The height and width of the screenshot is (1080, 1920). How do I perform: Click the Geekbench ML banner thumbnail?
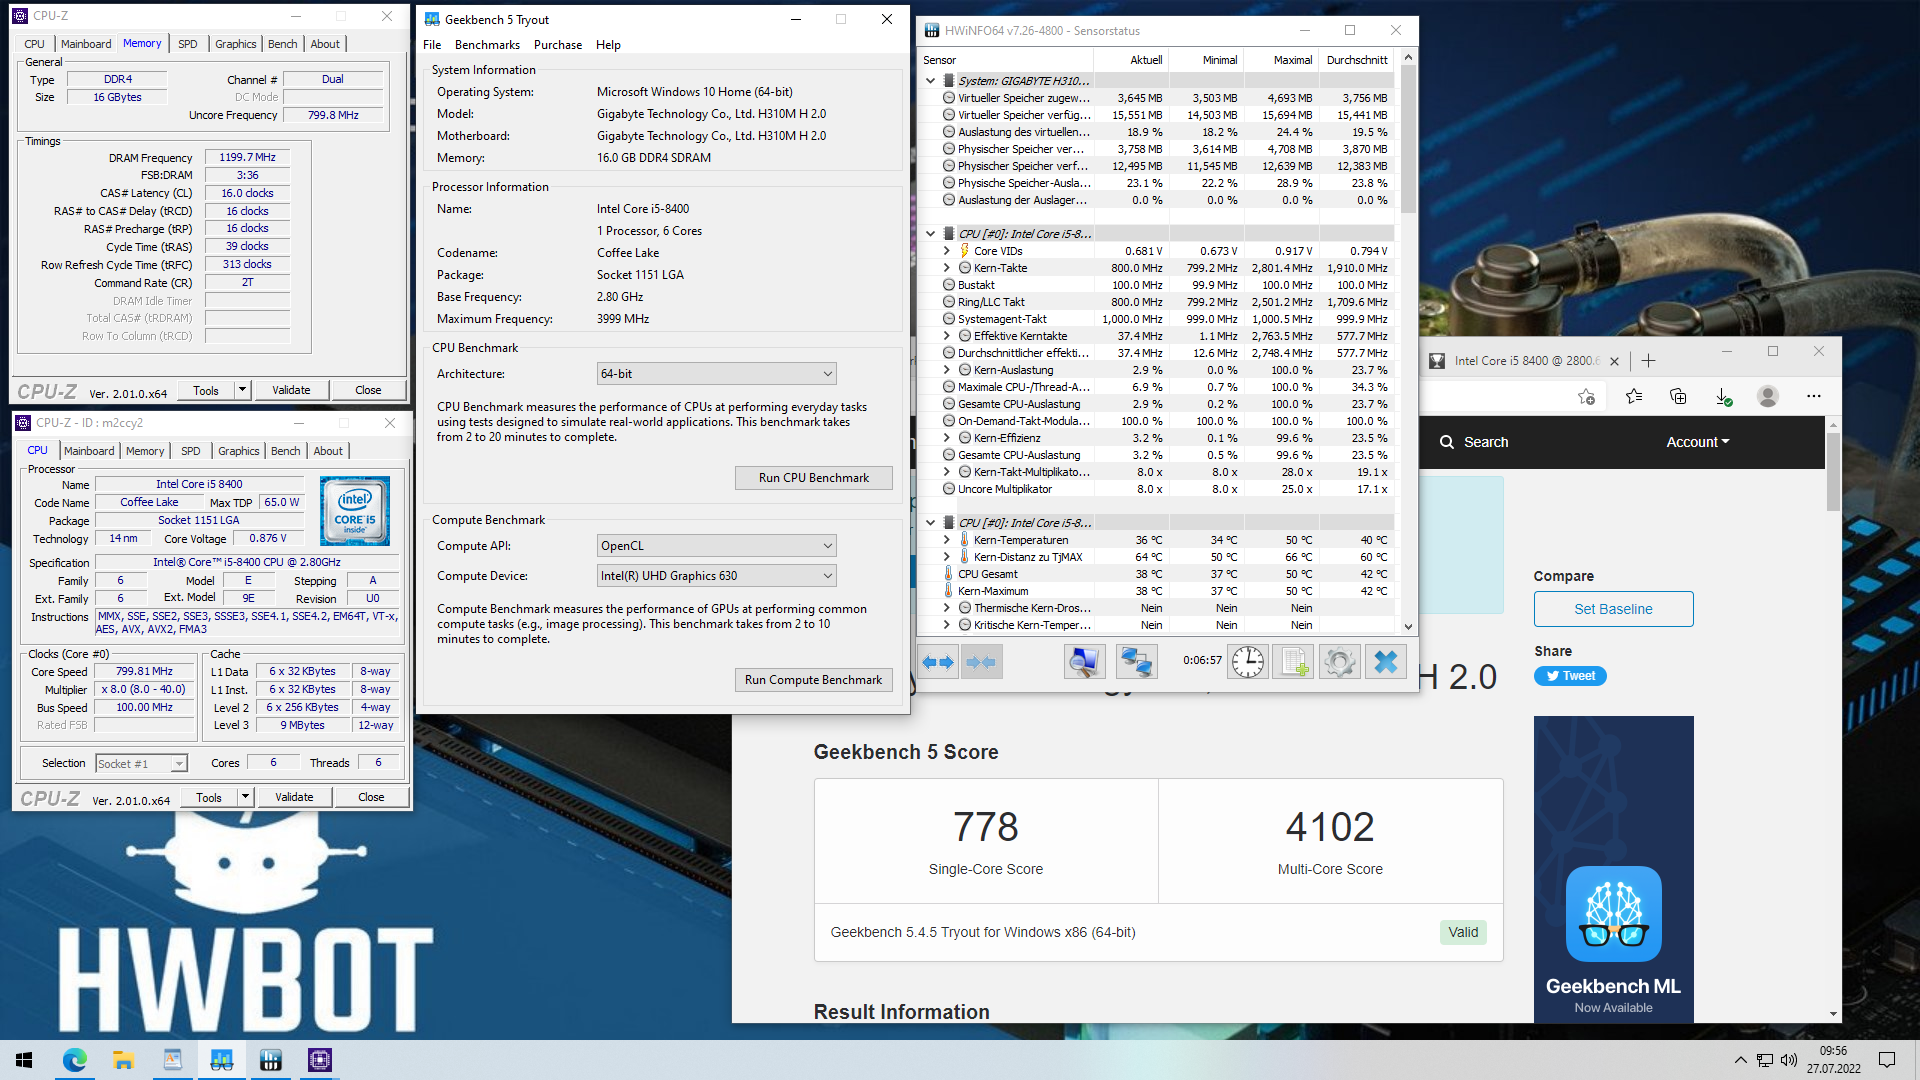point(1613,869)
